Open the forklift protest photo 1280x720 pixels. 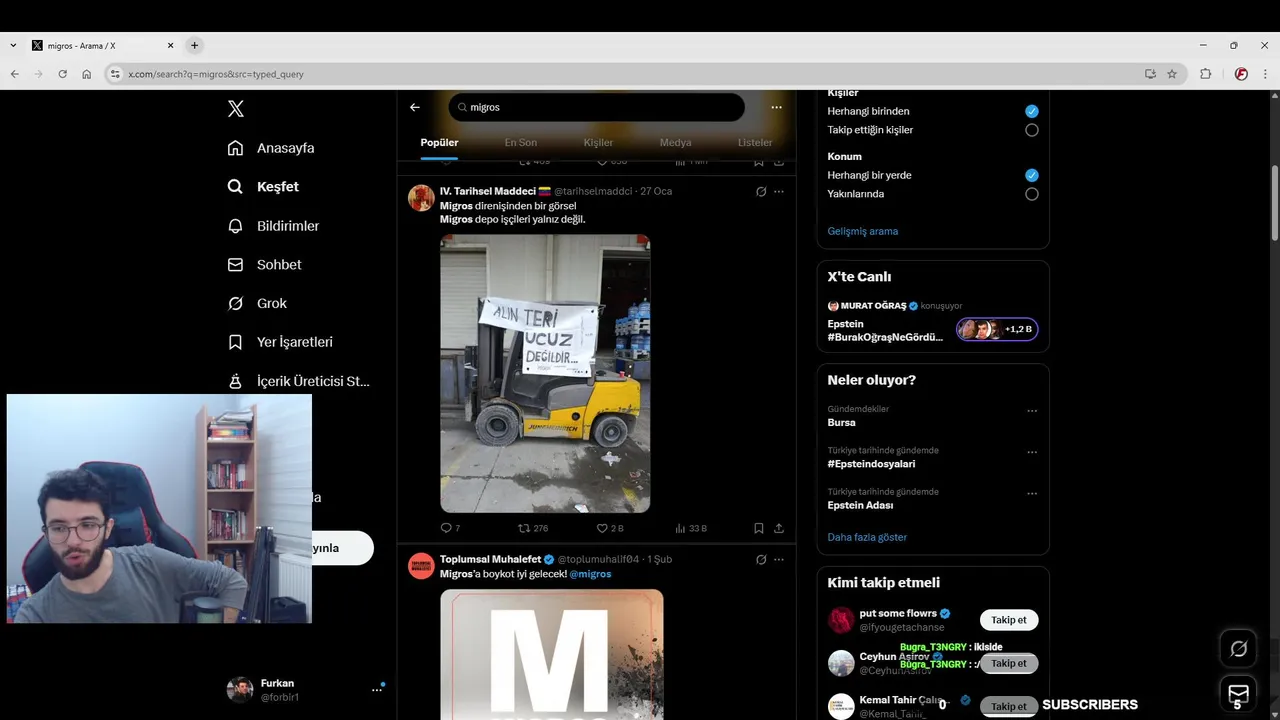[x=545, y=373]
